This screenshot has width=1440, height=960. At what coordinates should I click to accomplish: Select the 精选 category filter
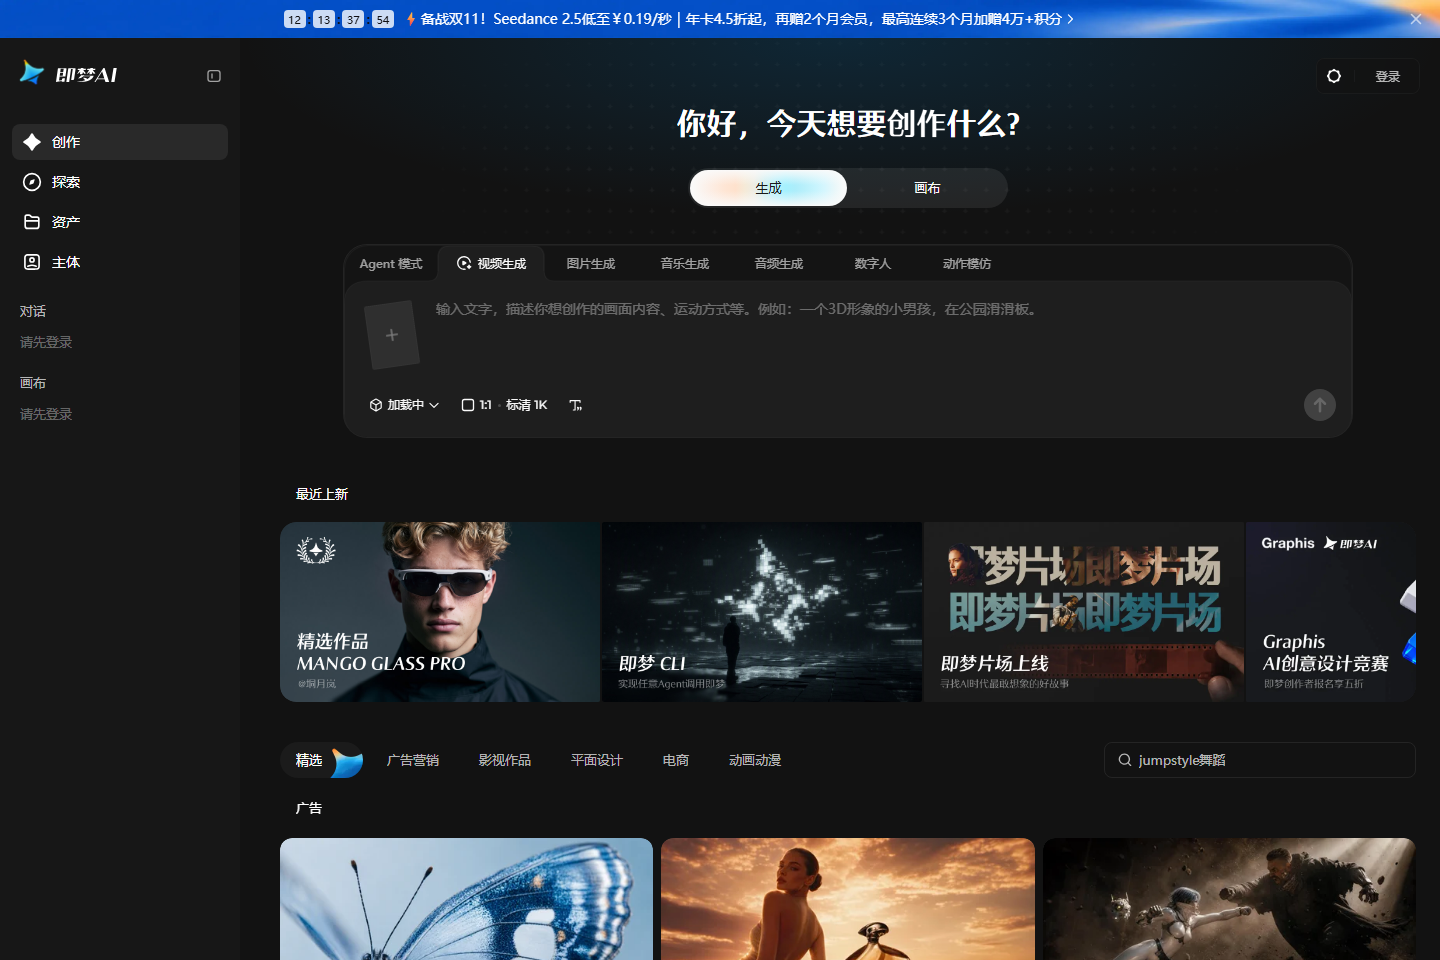tap(322, 761)
